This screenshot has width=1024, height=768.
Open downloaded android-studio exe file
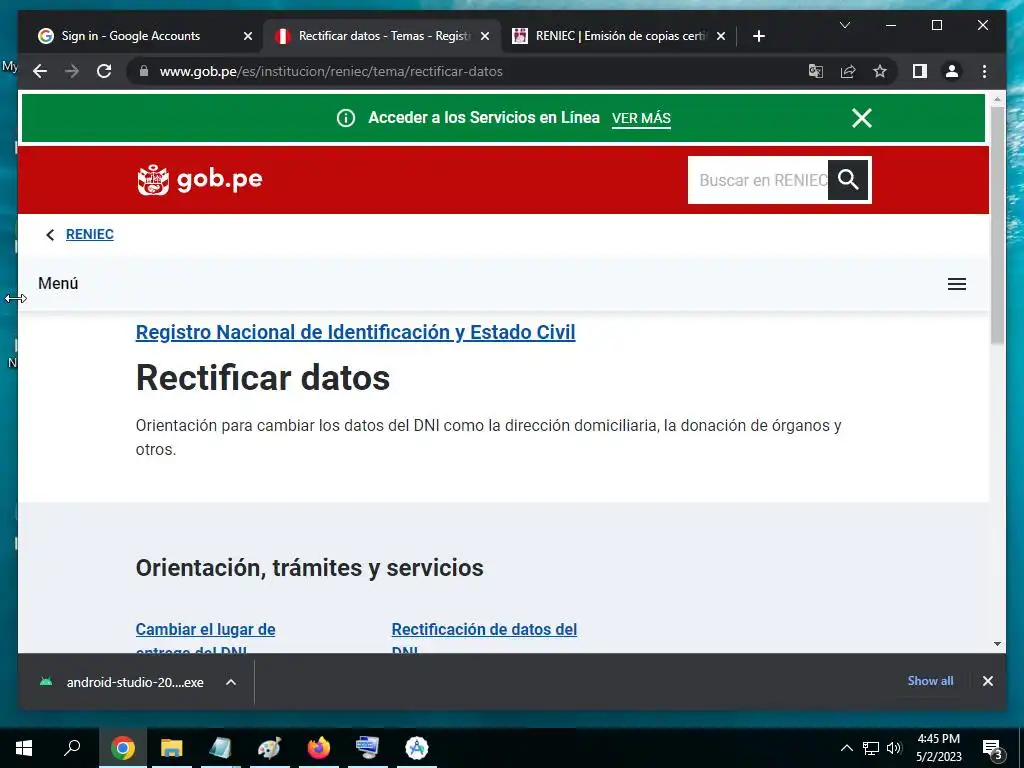[121, 682]
